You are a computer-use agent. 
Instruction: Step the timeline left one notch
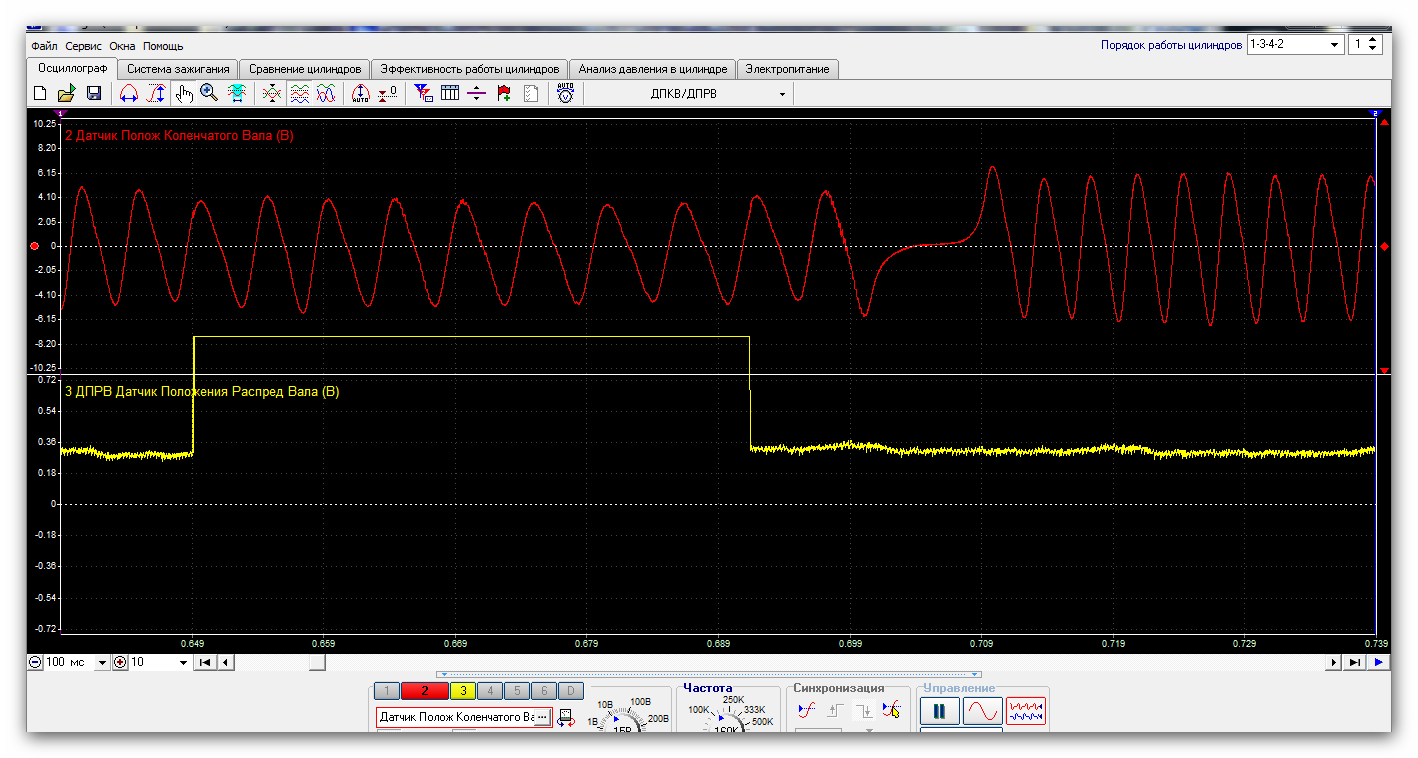tap(226, 662)
